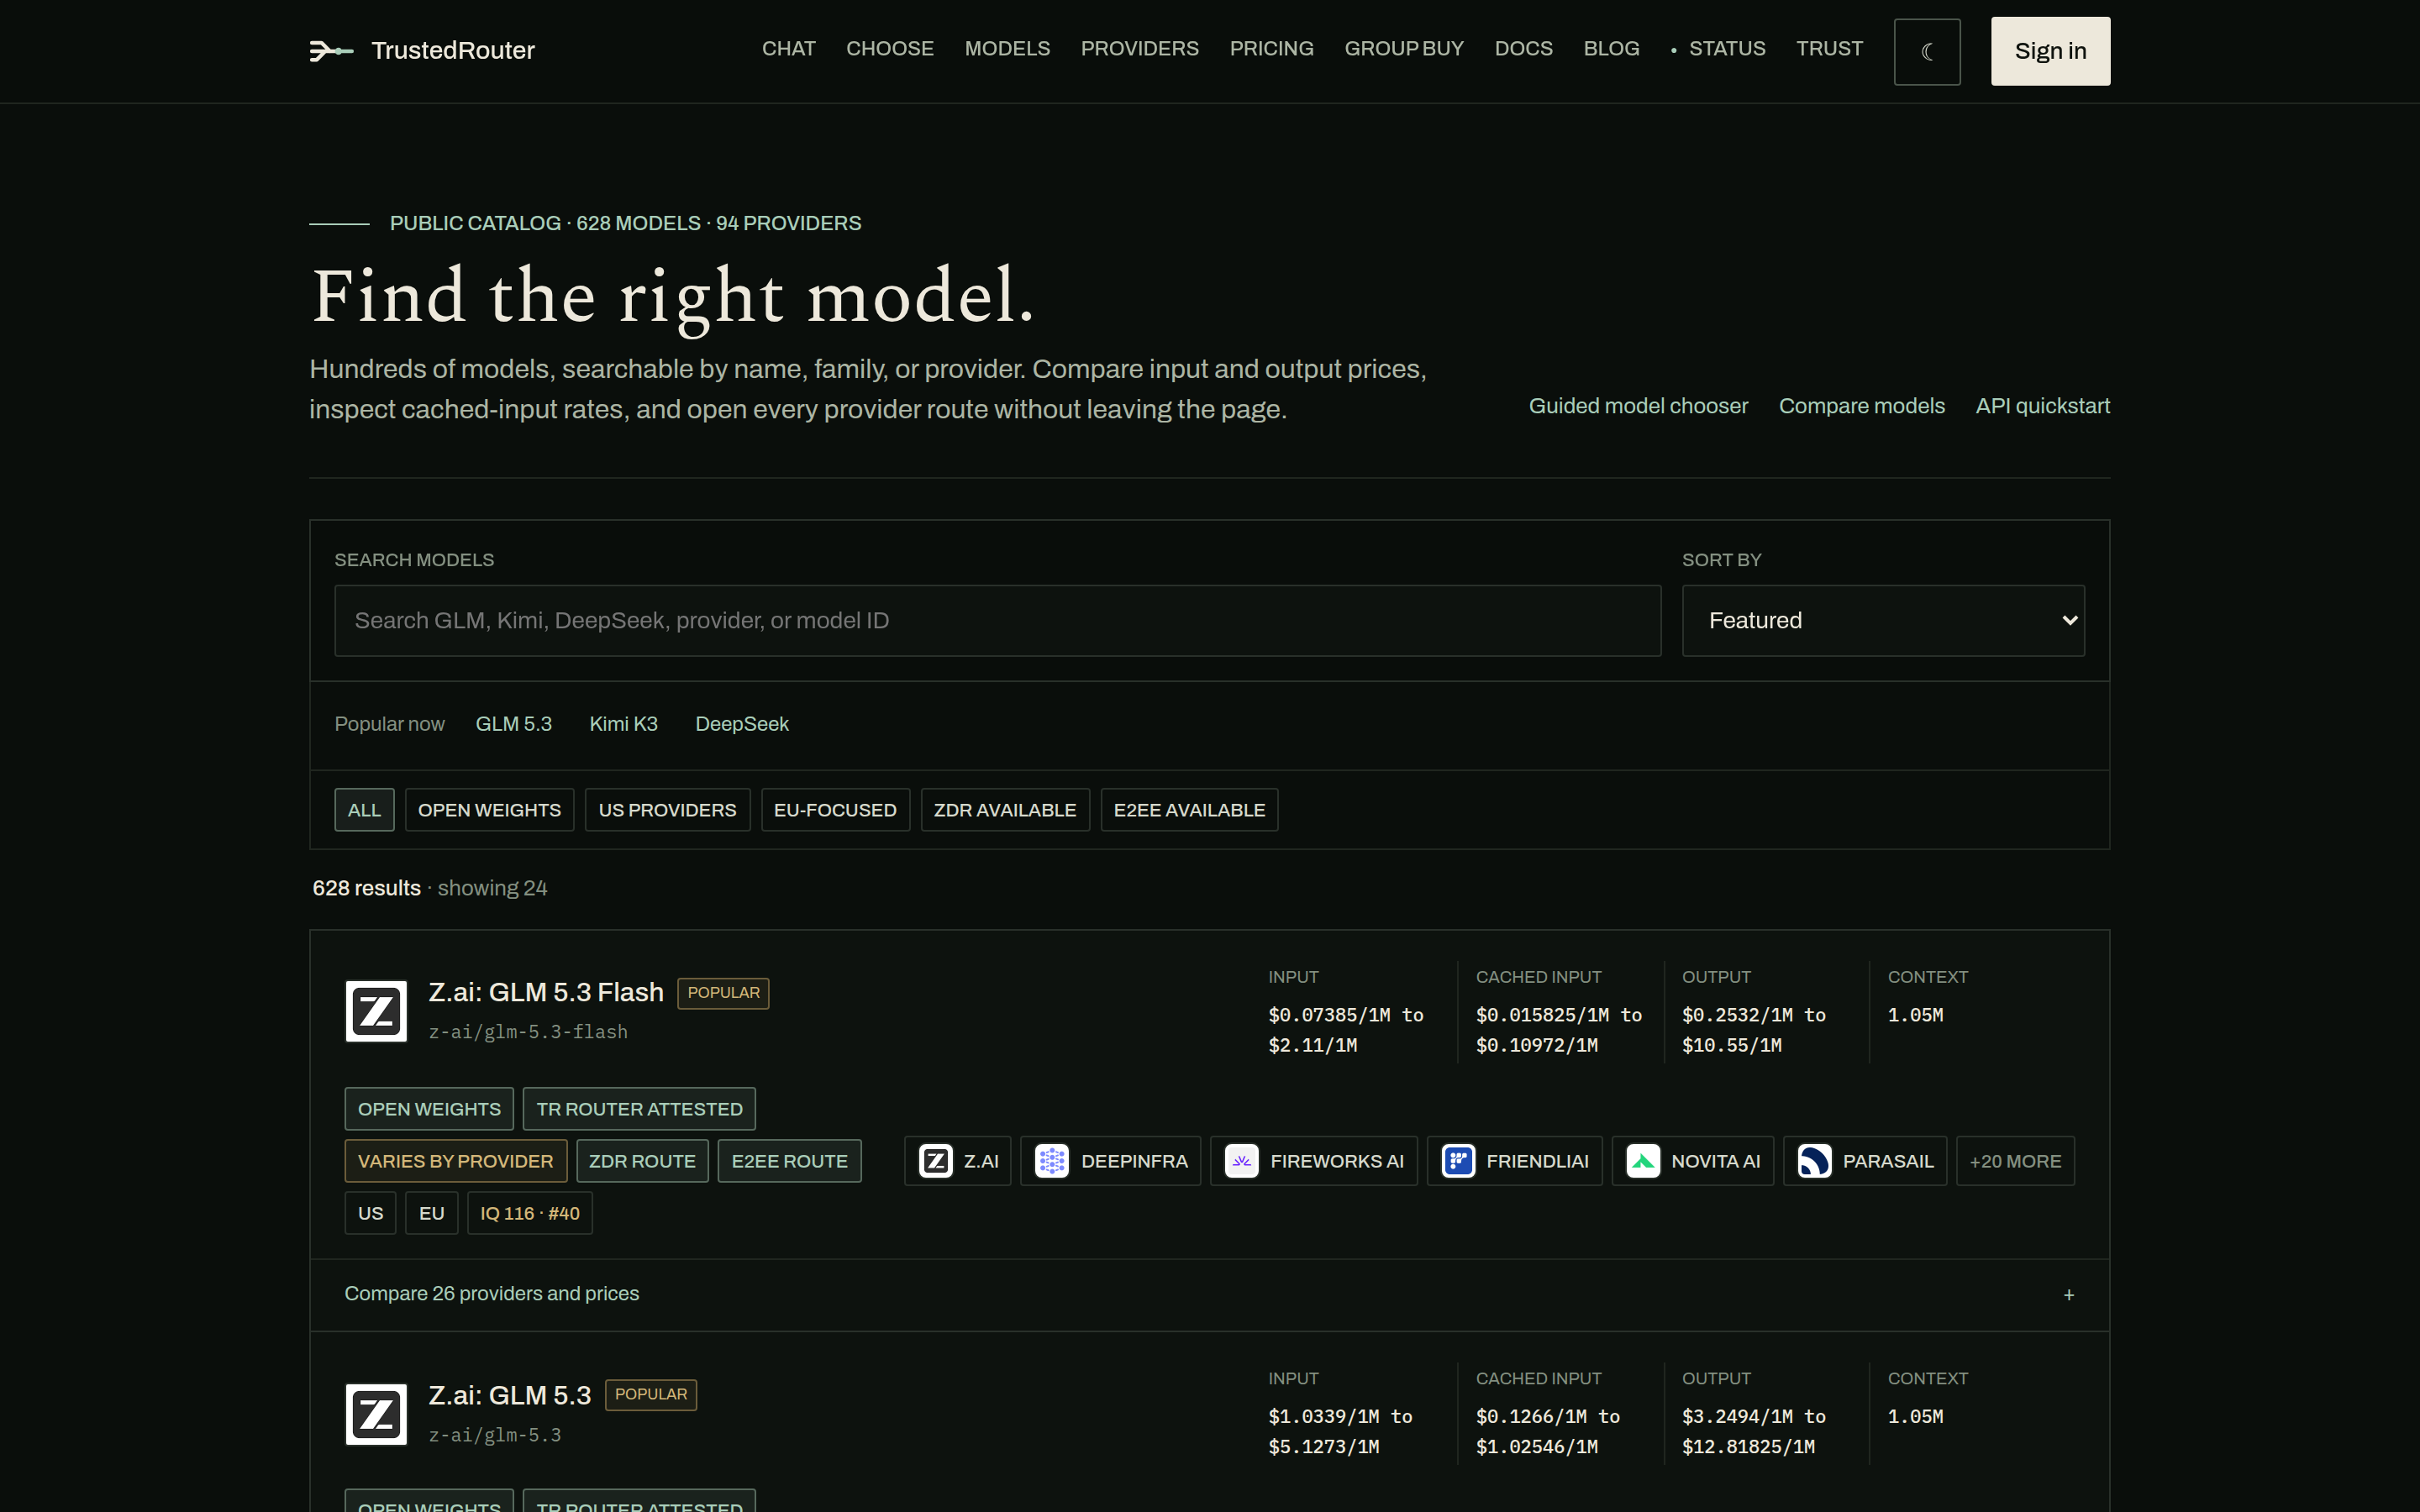Select model ID z-ai/glm-5.3
Viewport: 2420px width, 1512px height.
pyautogui.click(x=495, y=1435)
